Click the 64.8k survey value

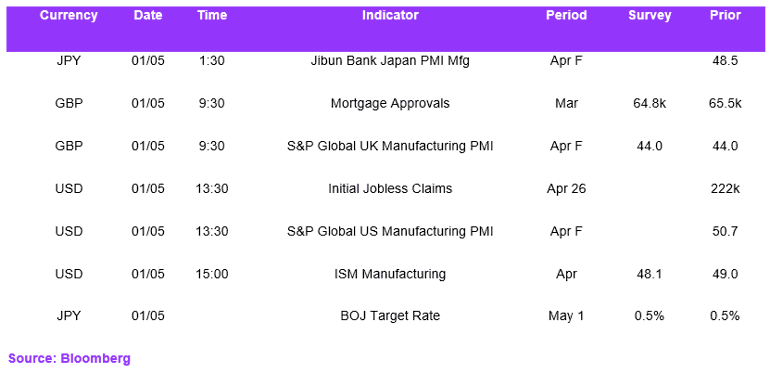[x=650, y=104]
